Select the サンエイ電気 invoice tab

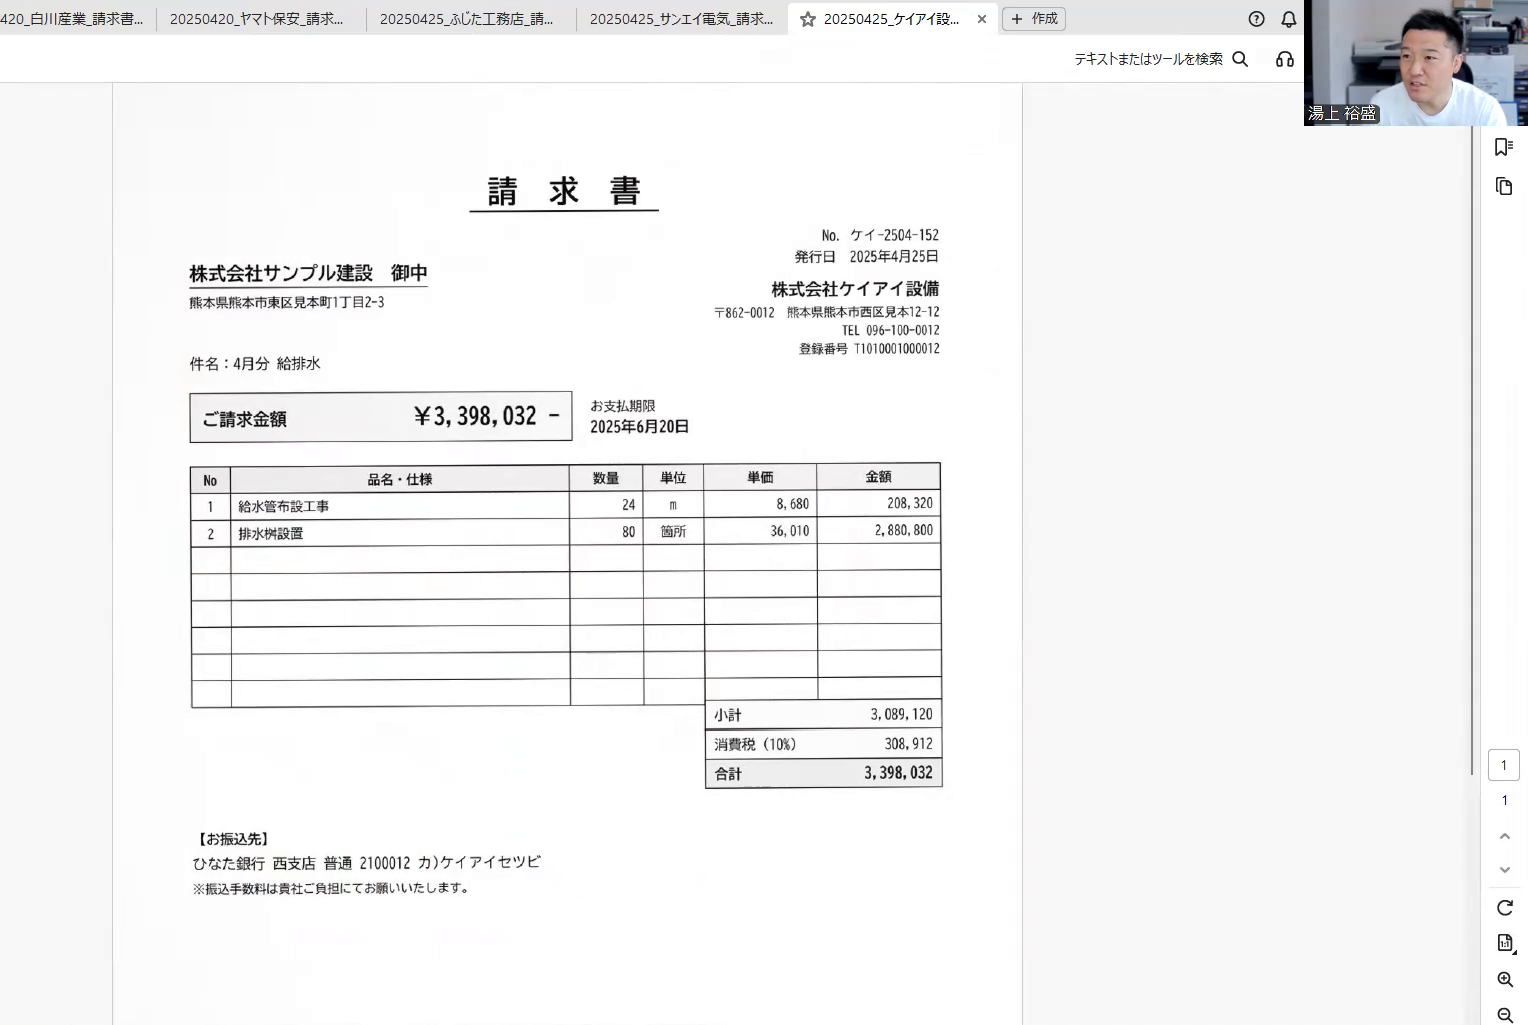point(681,19)
